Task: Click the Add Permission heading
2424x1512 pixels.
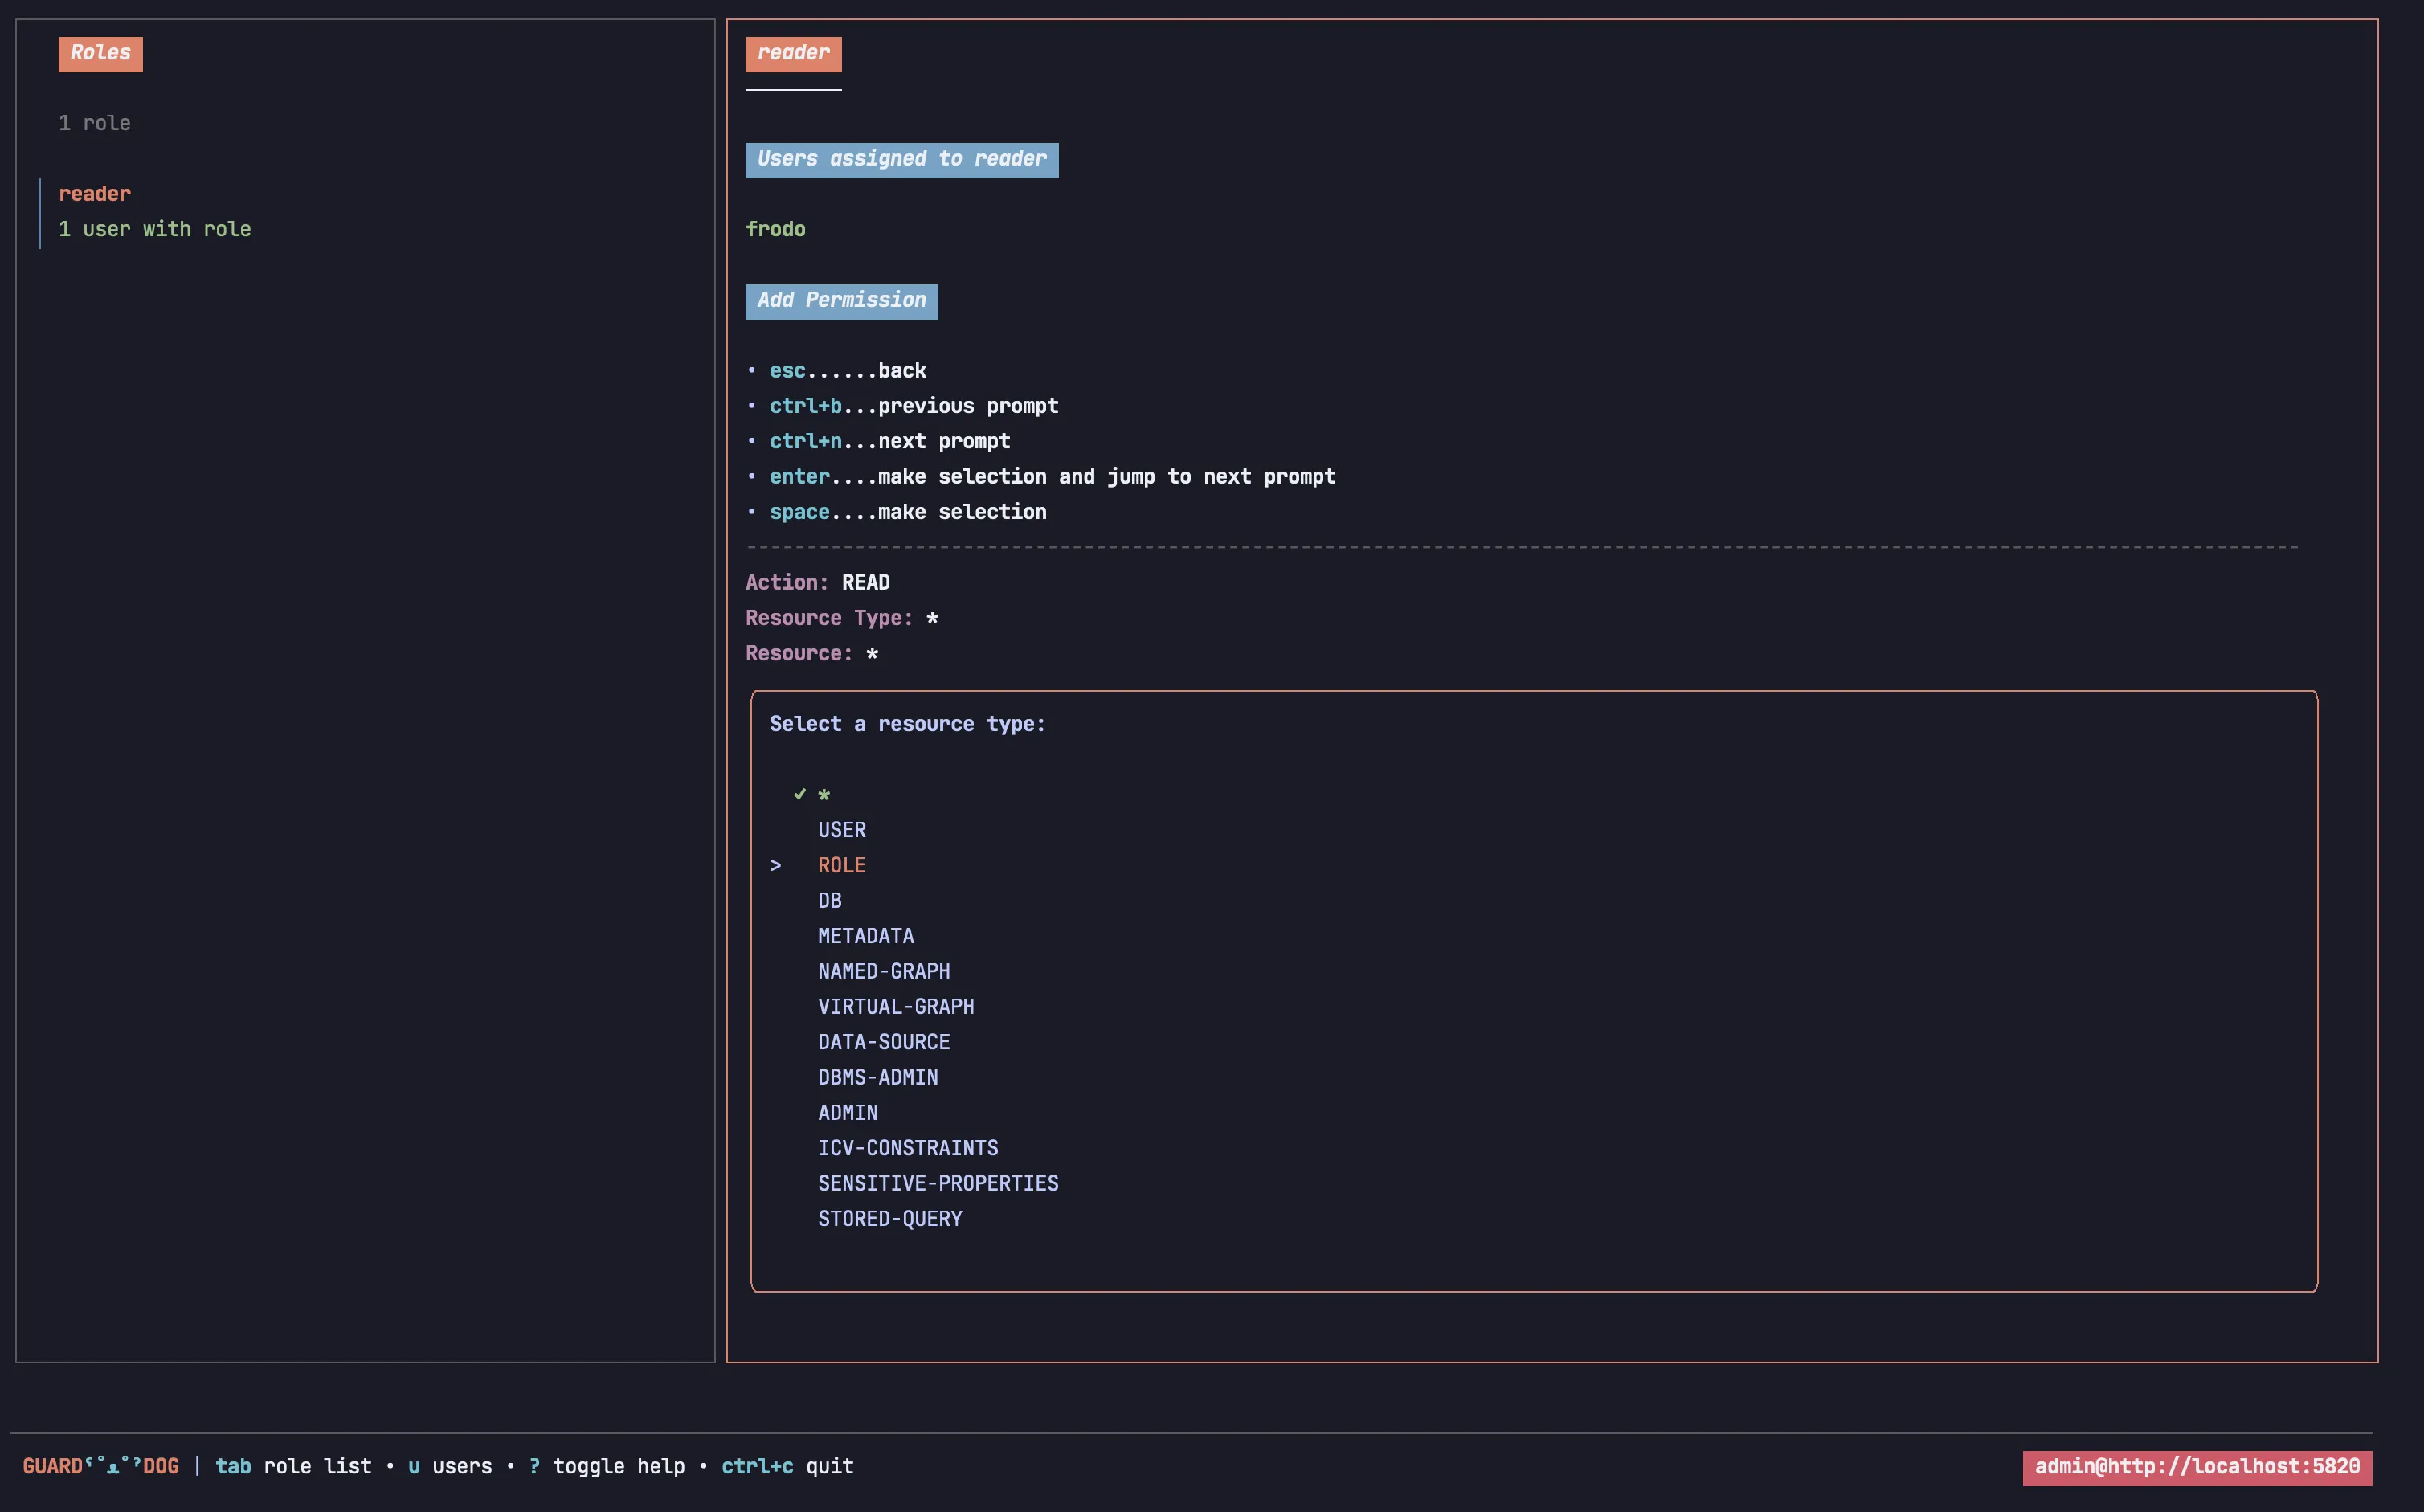Action: (x=841, y=301)
